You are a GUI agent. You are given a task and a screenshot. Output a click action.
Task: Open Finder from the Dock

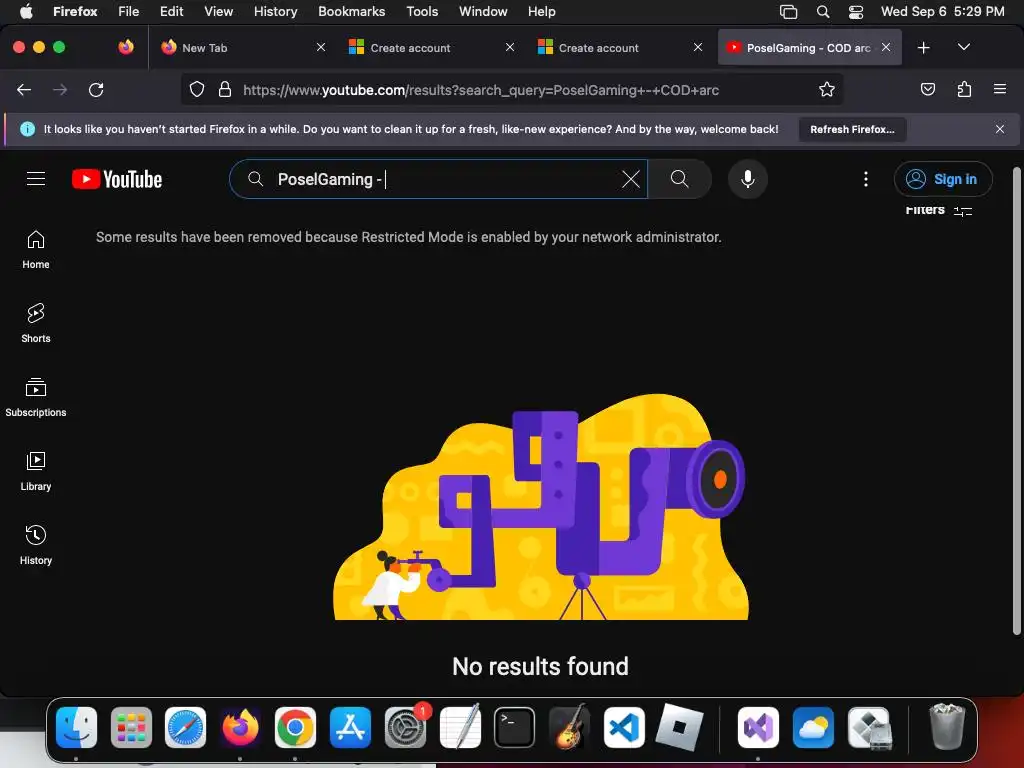76,727
